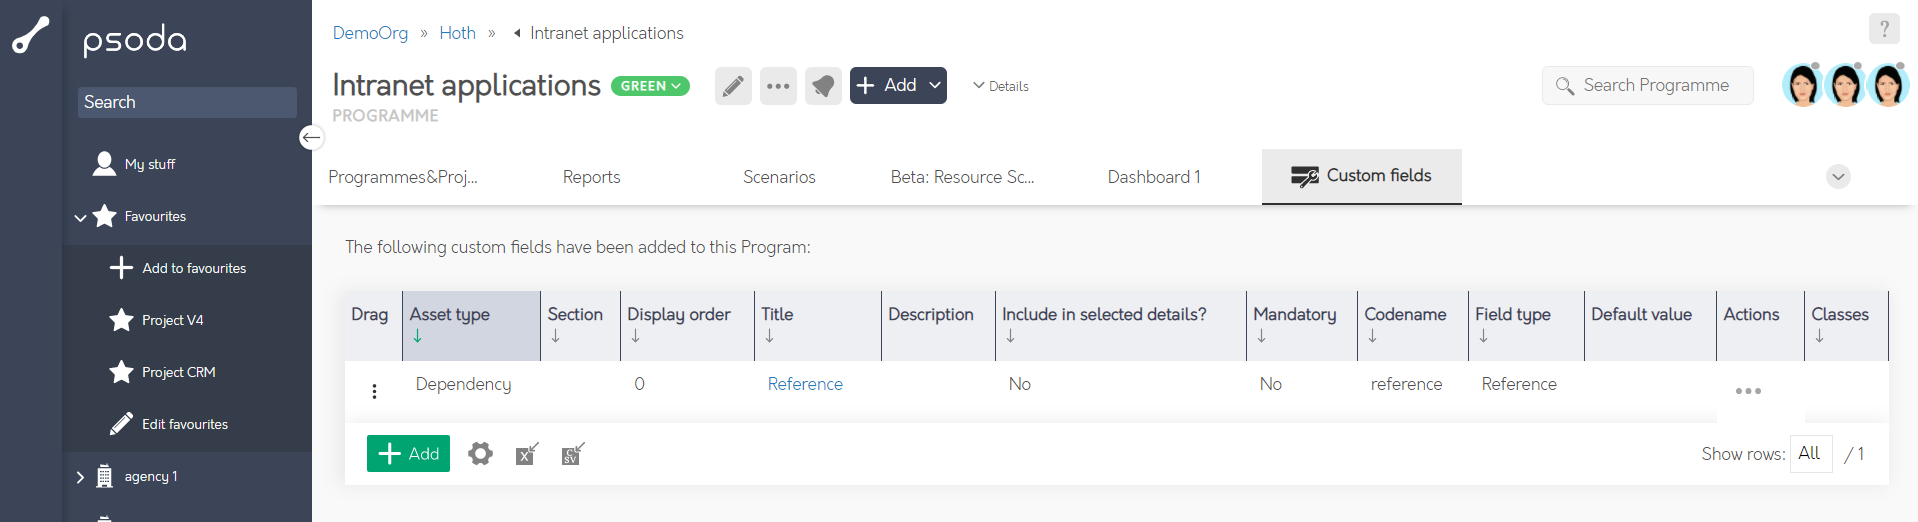Click the Search Programme field

pyautogui.click(x=1656, y=86)
